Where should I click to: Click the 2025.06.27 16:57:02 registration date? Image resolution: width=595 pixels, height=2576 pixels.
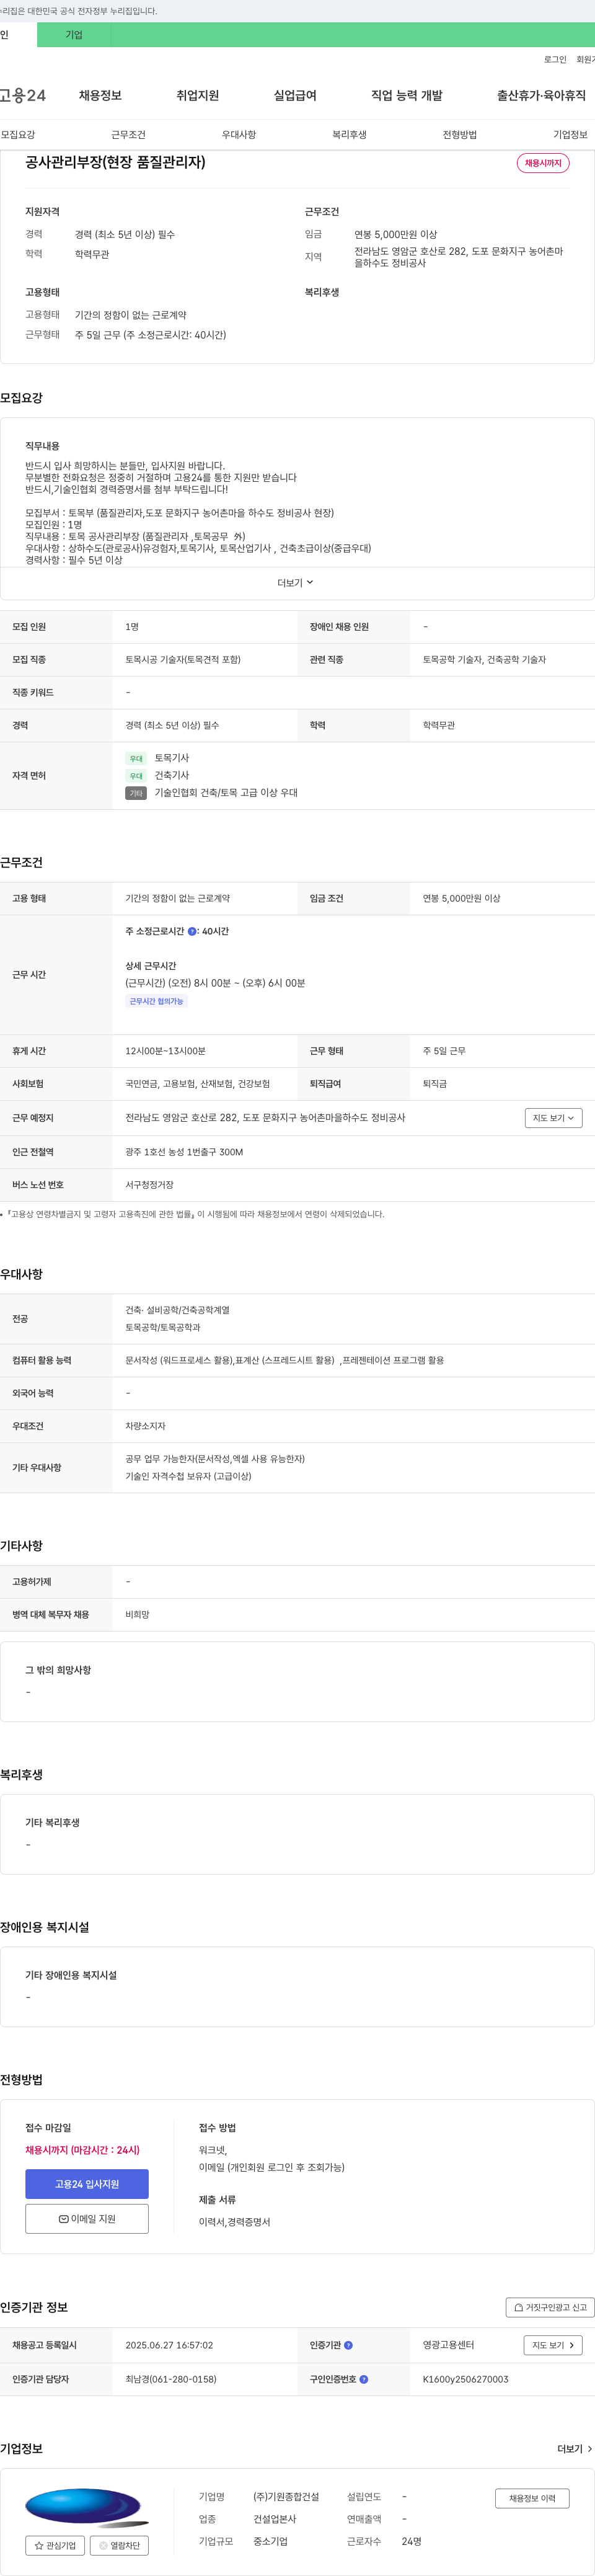tap(169, 2346)
